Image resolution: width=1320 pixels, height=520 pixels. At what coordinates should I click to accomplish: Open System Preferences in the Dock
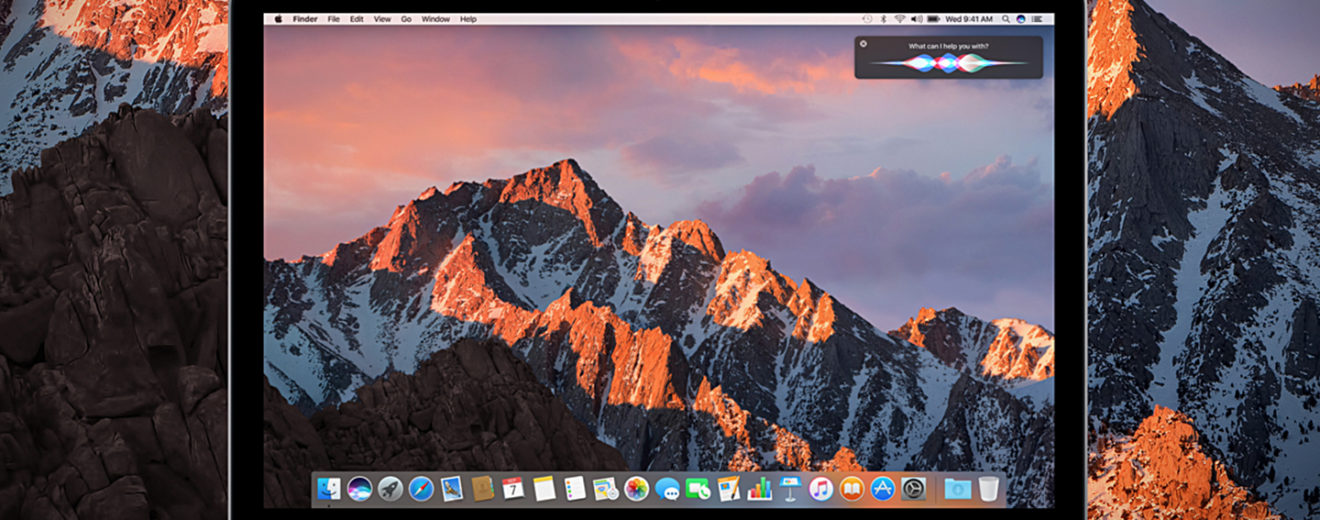point(913,488)
